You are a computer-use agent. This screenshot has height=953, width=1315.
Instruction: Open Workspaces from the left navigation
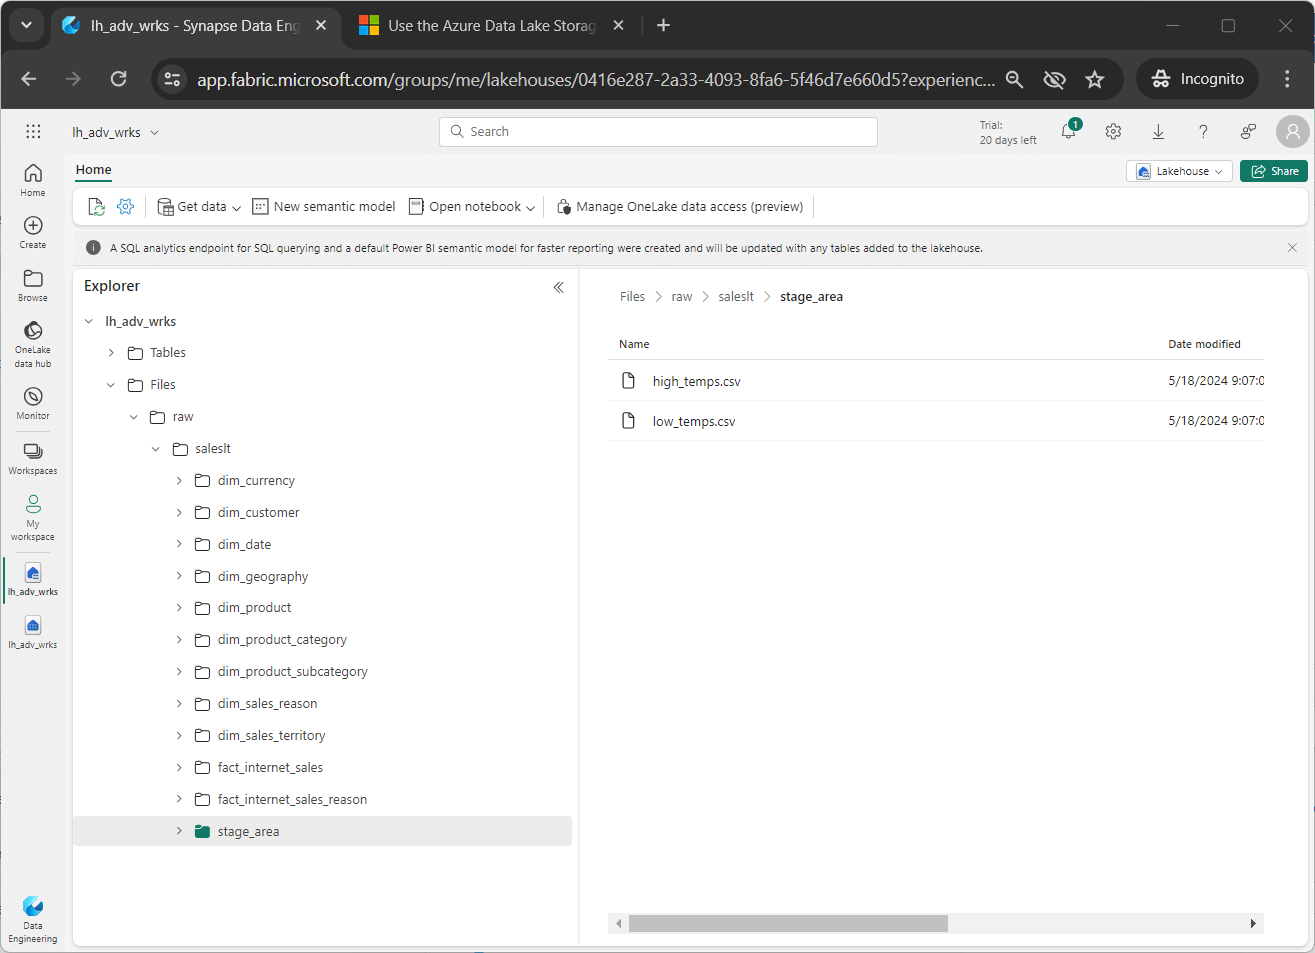click(x=32, y=458)
